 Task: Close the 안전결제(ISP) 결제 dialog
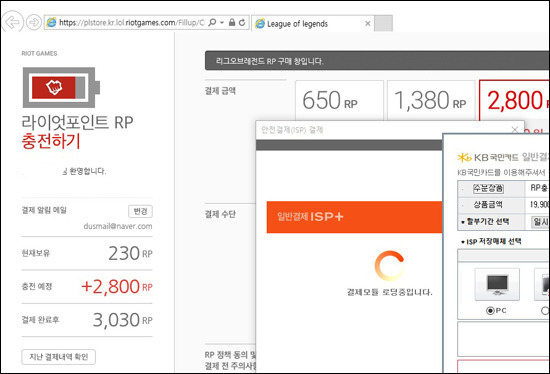pyautogui.click(x=515, y=130)
